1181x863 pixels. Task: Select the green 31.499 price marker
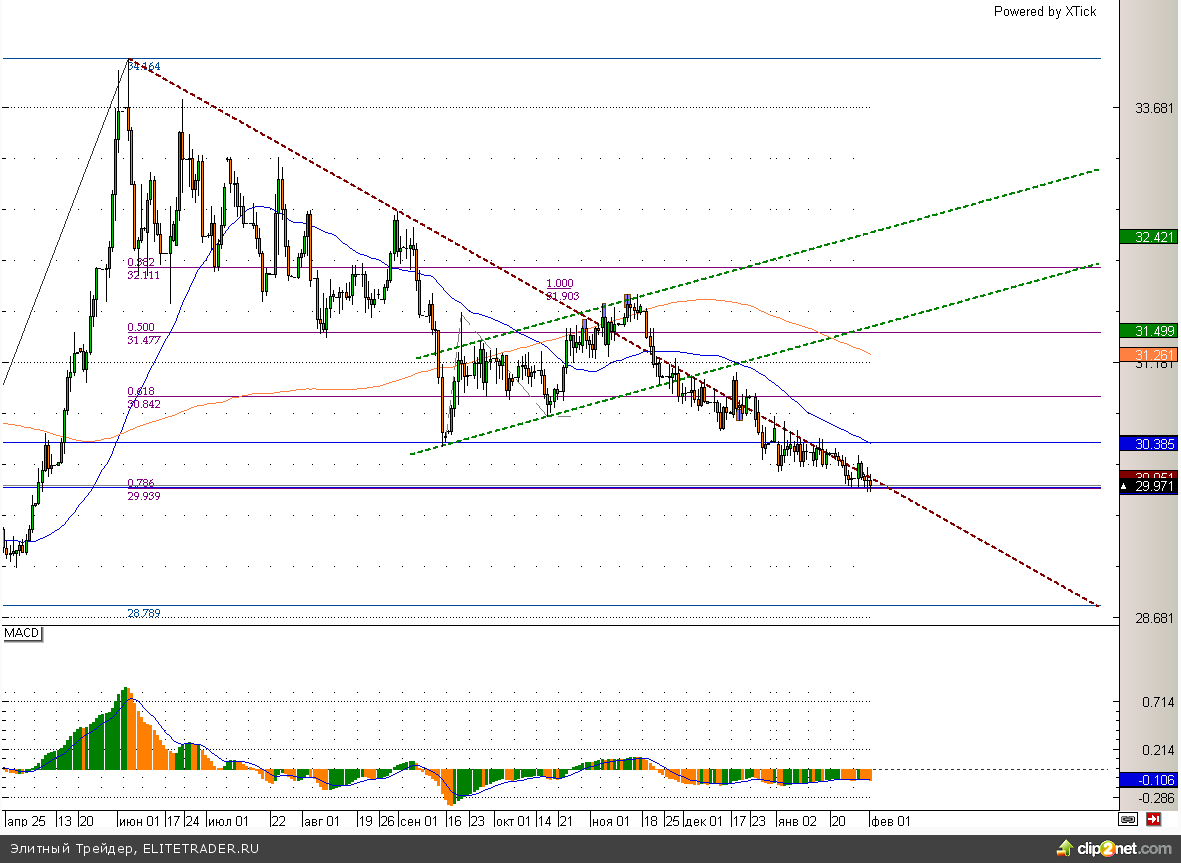coord(1148,331)
